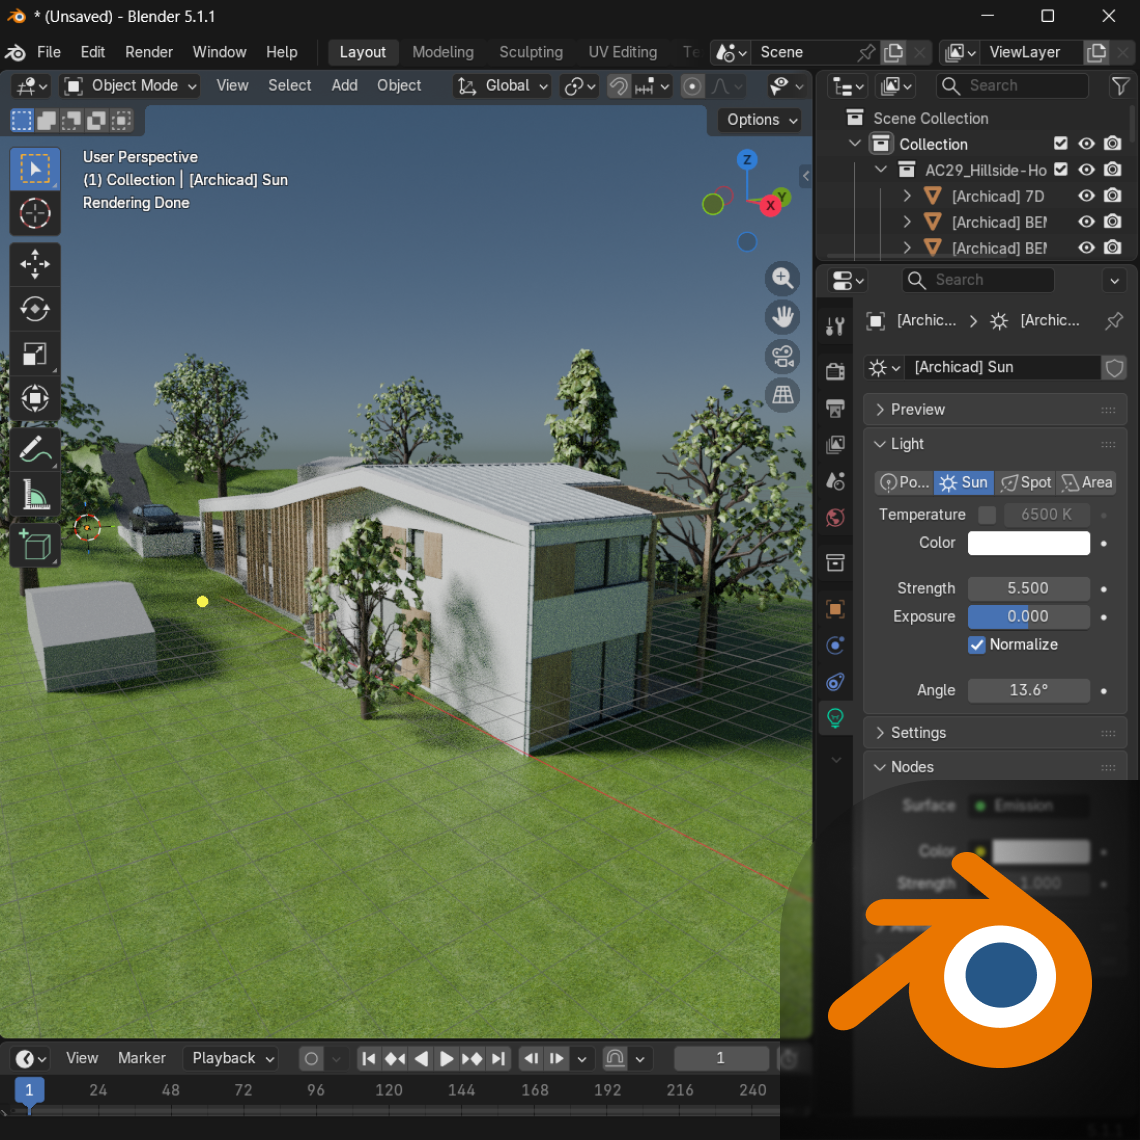Viewport: 1140px width, 1140px height.
Task: Switch perspective/orthographic grid icon
Action: [782, 395]
